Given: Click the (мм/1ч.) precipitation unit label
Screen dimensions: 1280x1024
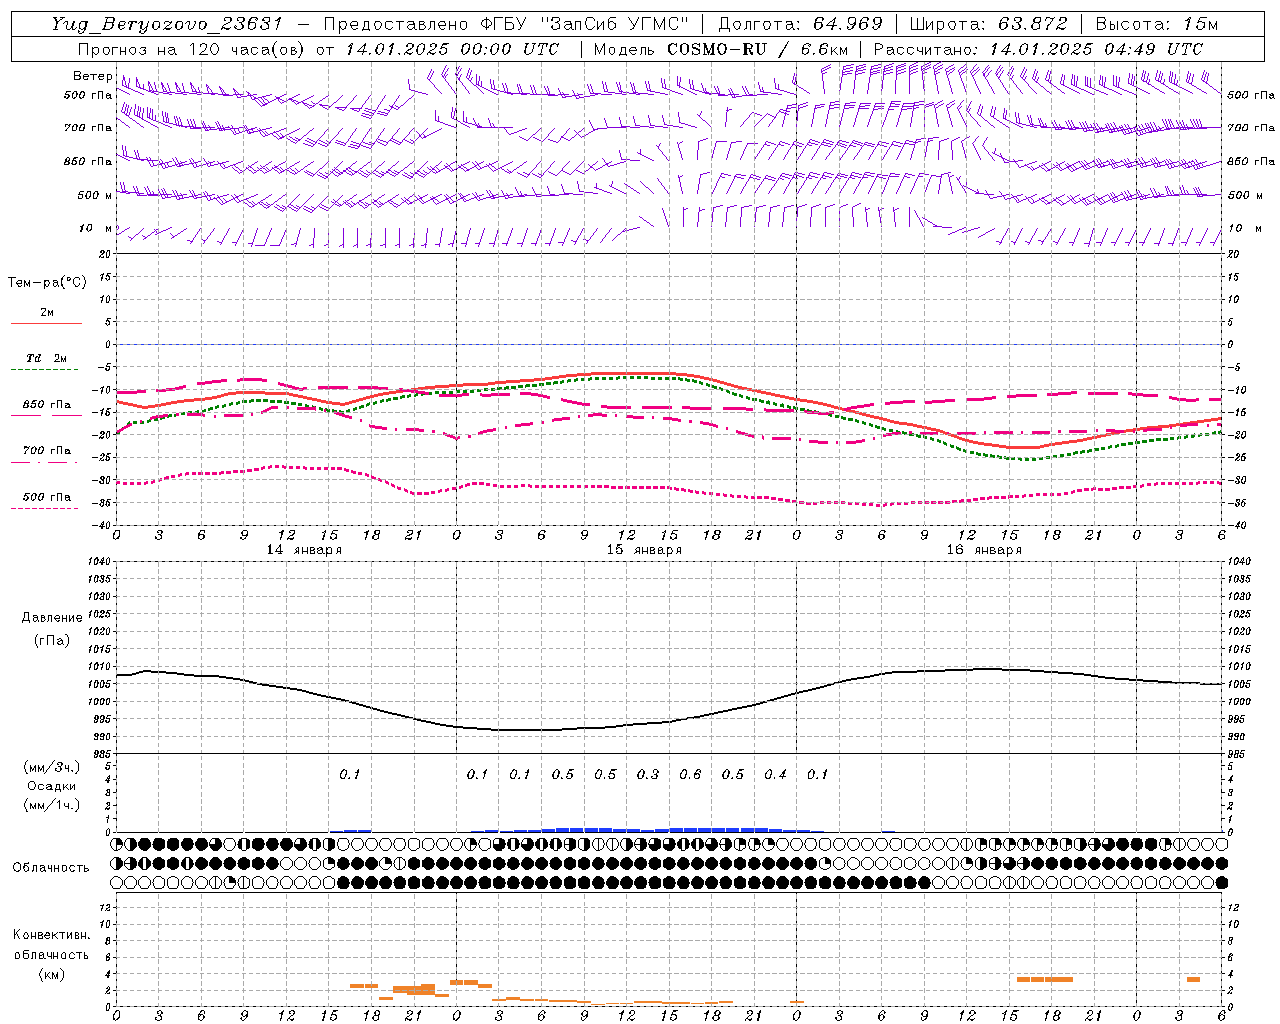Looking at the screenshot, I should 51,805.
